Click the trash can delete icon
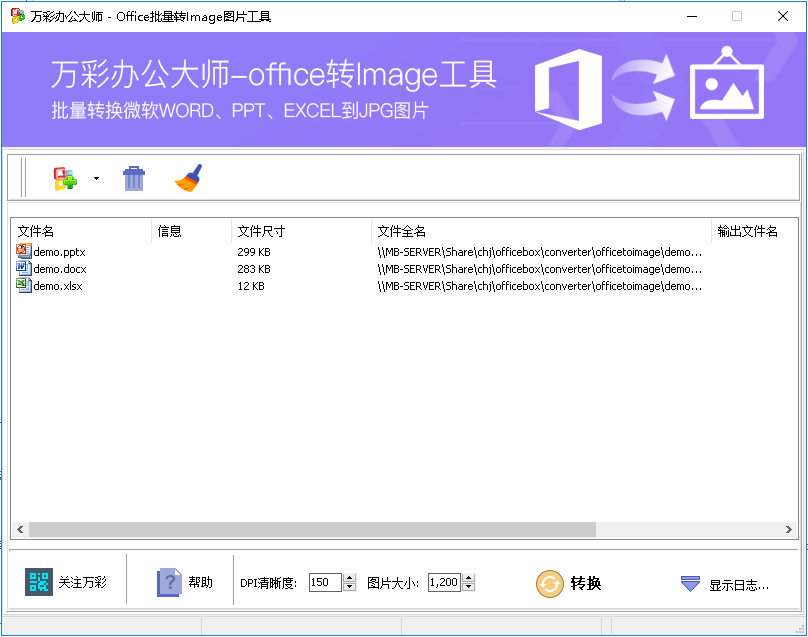Screen dimensions: 808x637 pyautogui.click(x=134, y=178)
